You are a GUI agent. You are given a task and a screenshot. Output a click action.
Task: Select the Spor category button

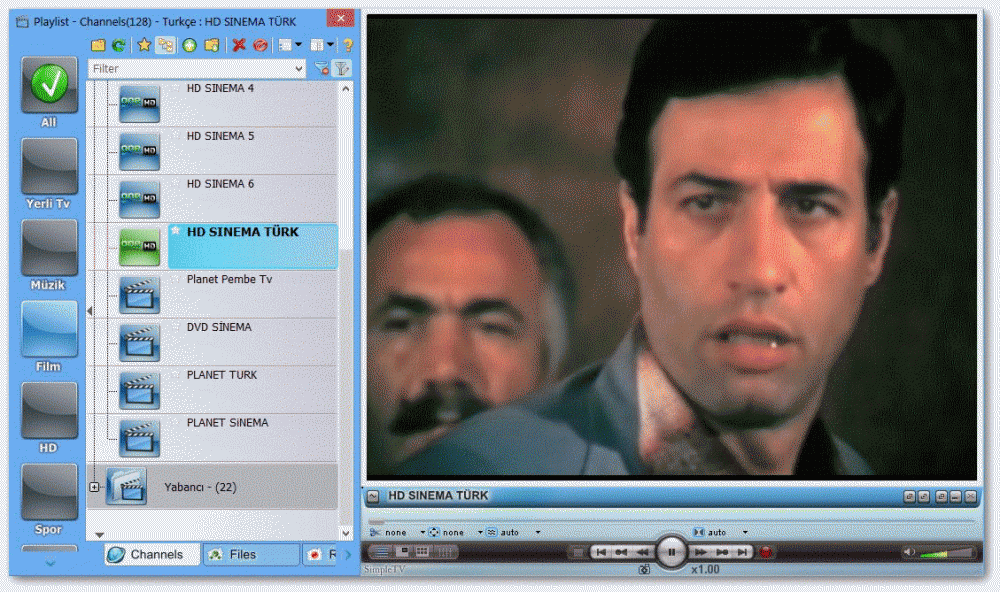click(49, 500)
